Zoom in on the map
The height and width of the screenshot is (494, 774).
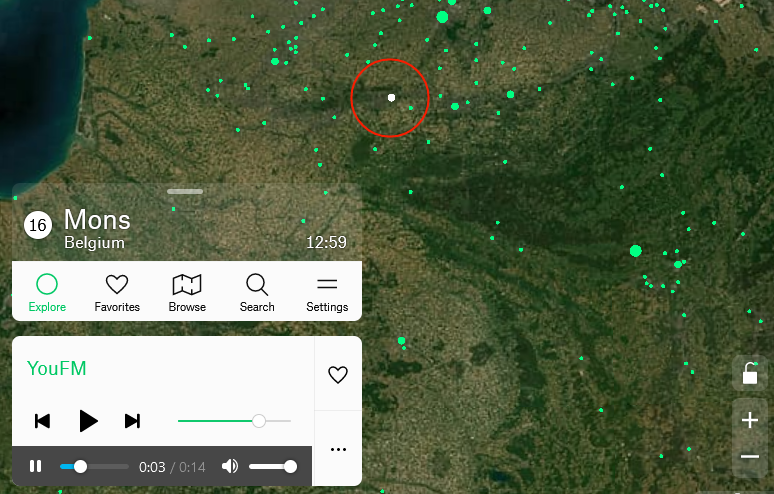coord(749,420)
